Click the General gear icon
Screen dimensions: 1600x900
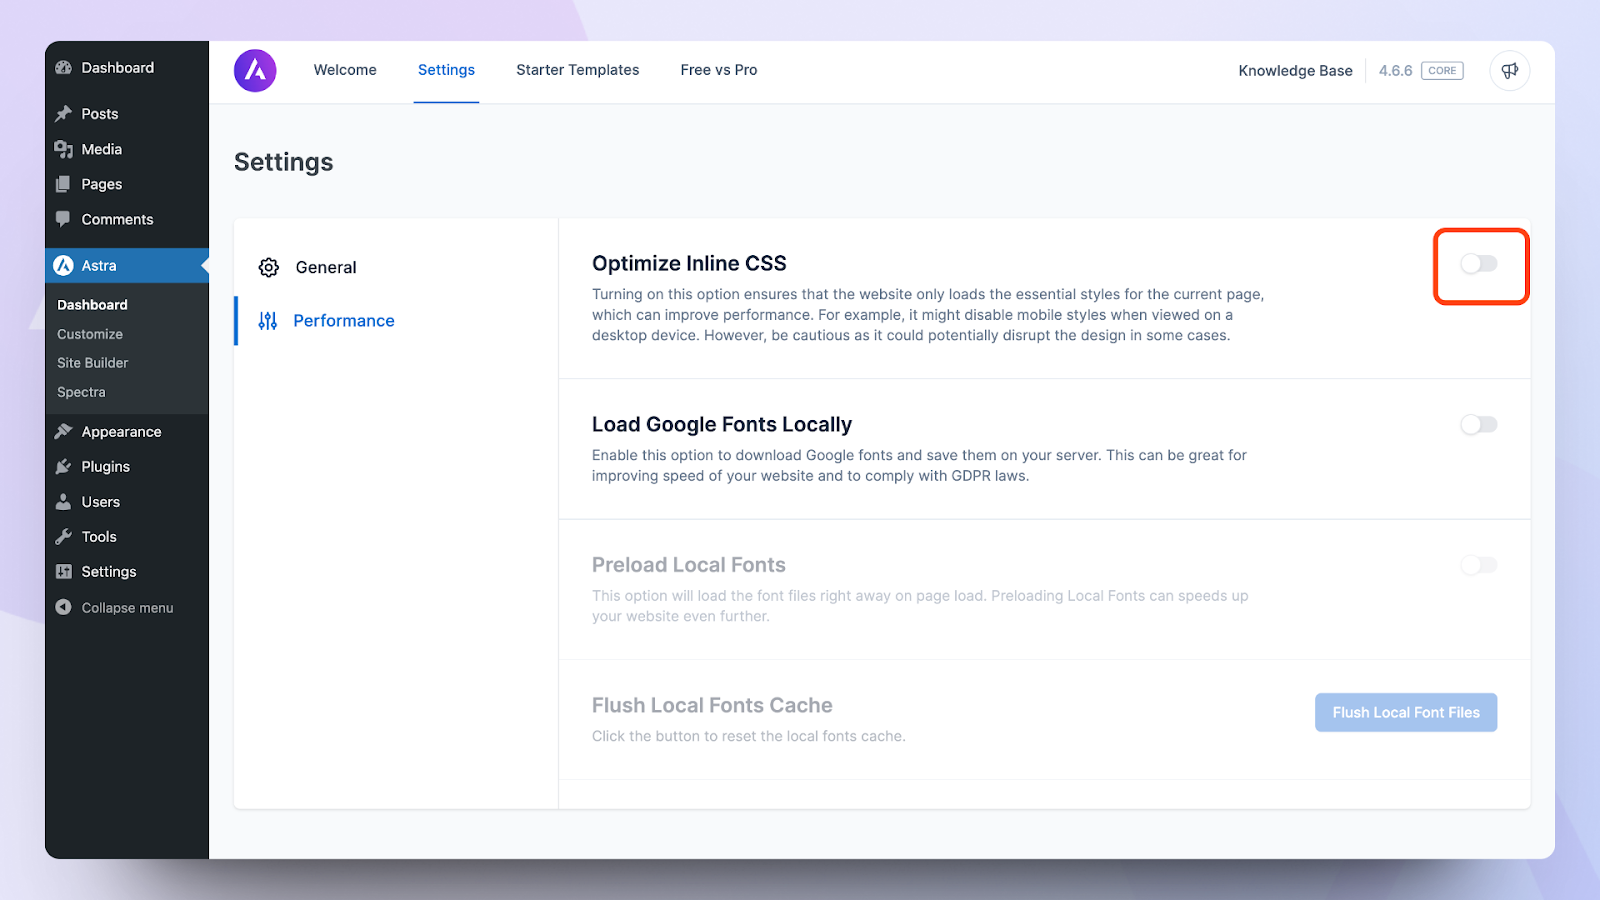coord(269,267)
